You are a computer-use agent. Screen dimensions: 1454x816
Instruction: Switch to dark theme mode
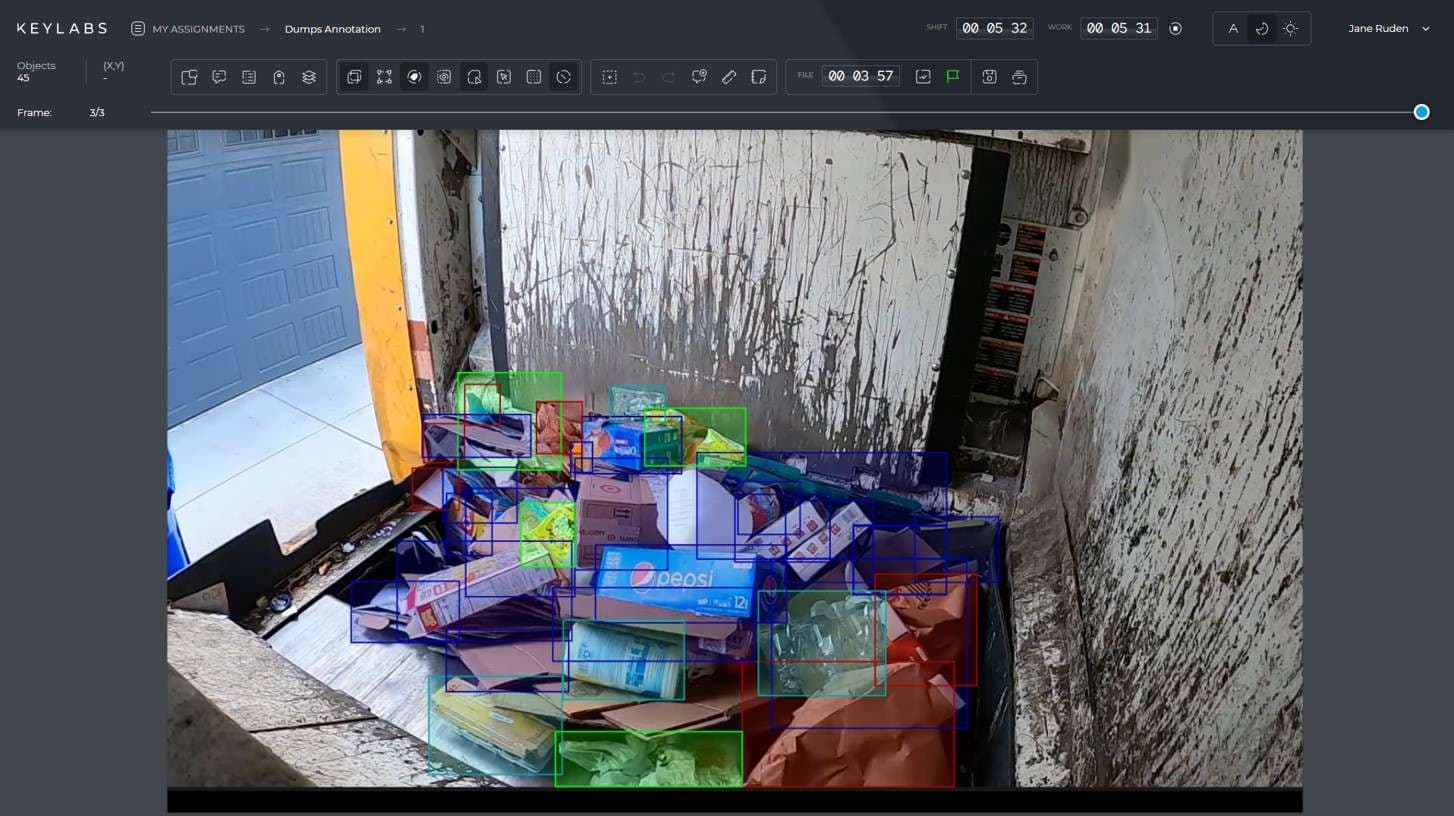(x=1261, y=28)
